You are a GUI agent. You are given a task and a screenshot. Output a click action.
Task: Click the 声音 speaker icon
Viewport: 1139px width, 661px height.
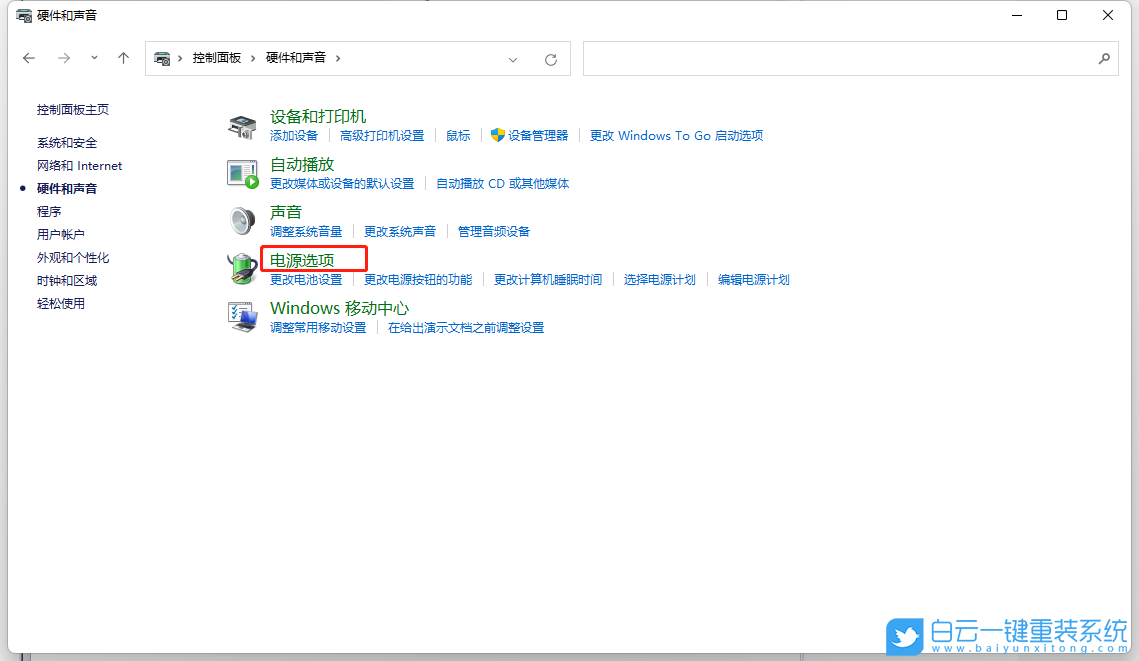[x=242, y=220]
